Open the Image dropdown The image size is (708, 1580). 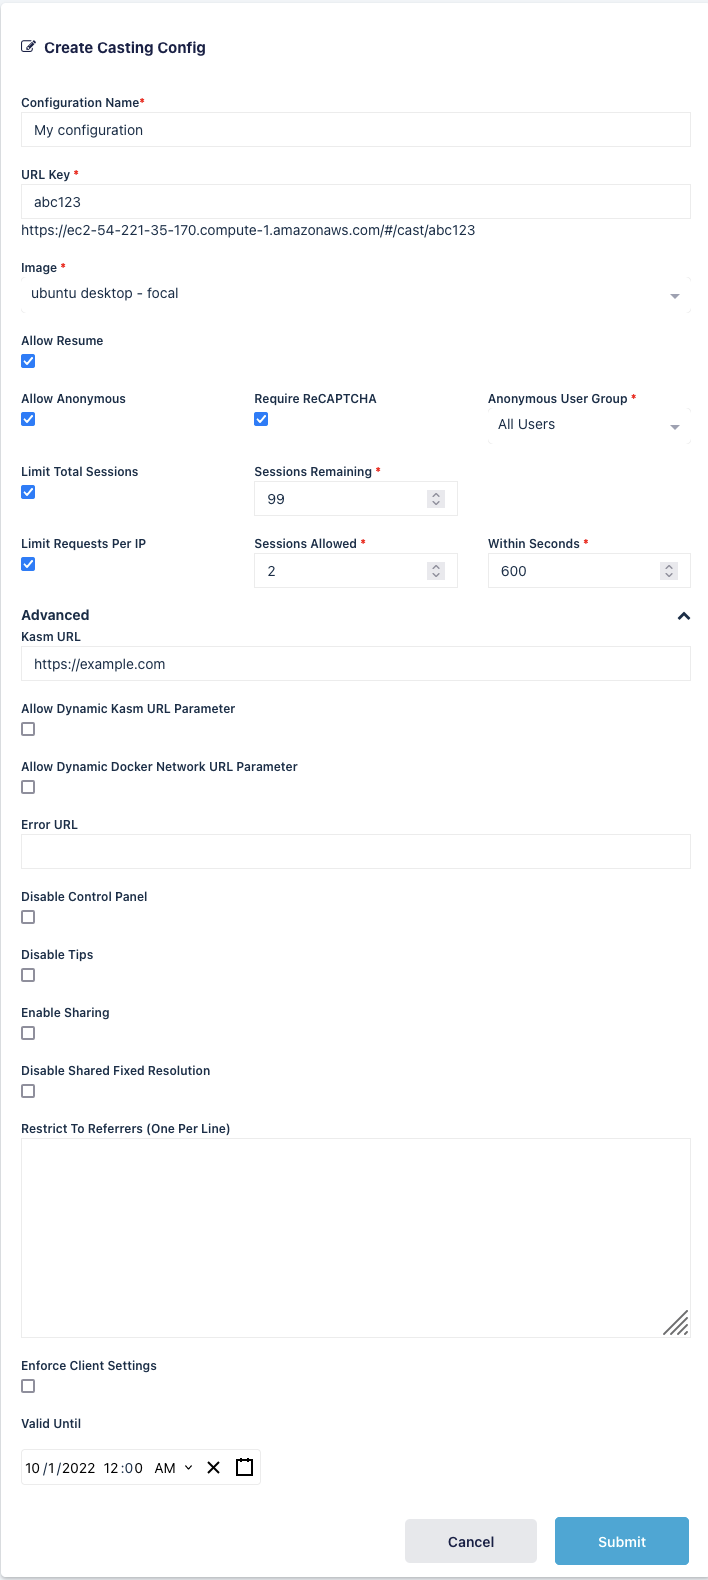355,294
